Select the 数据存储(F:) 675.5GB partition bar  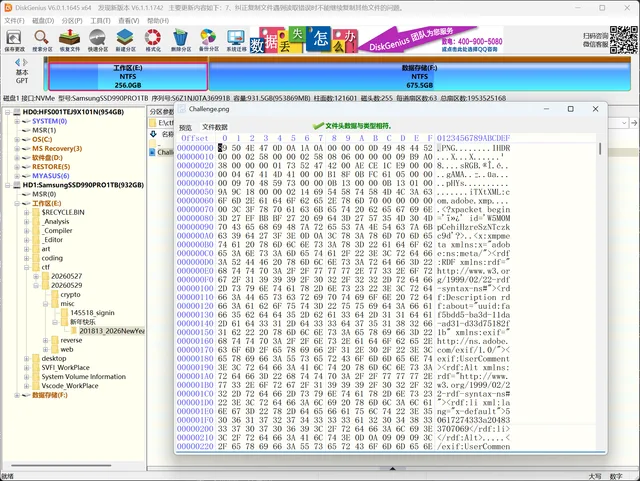point(419,76)
